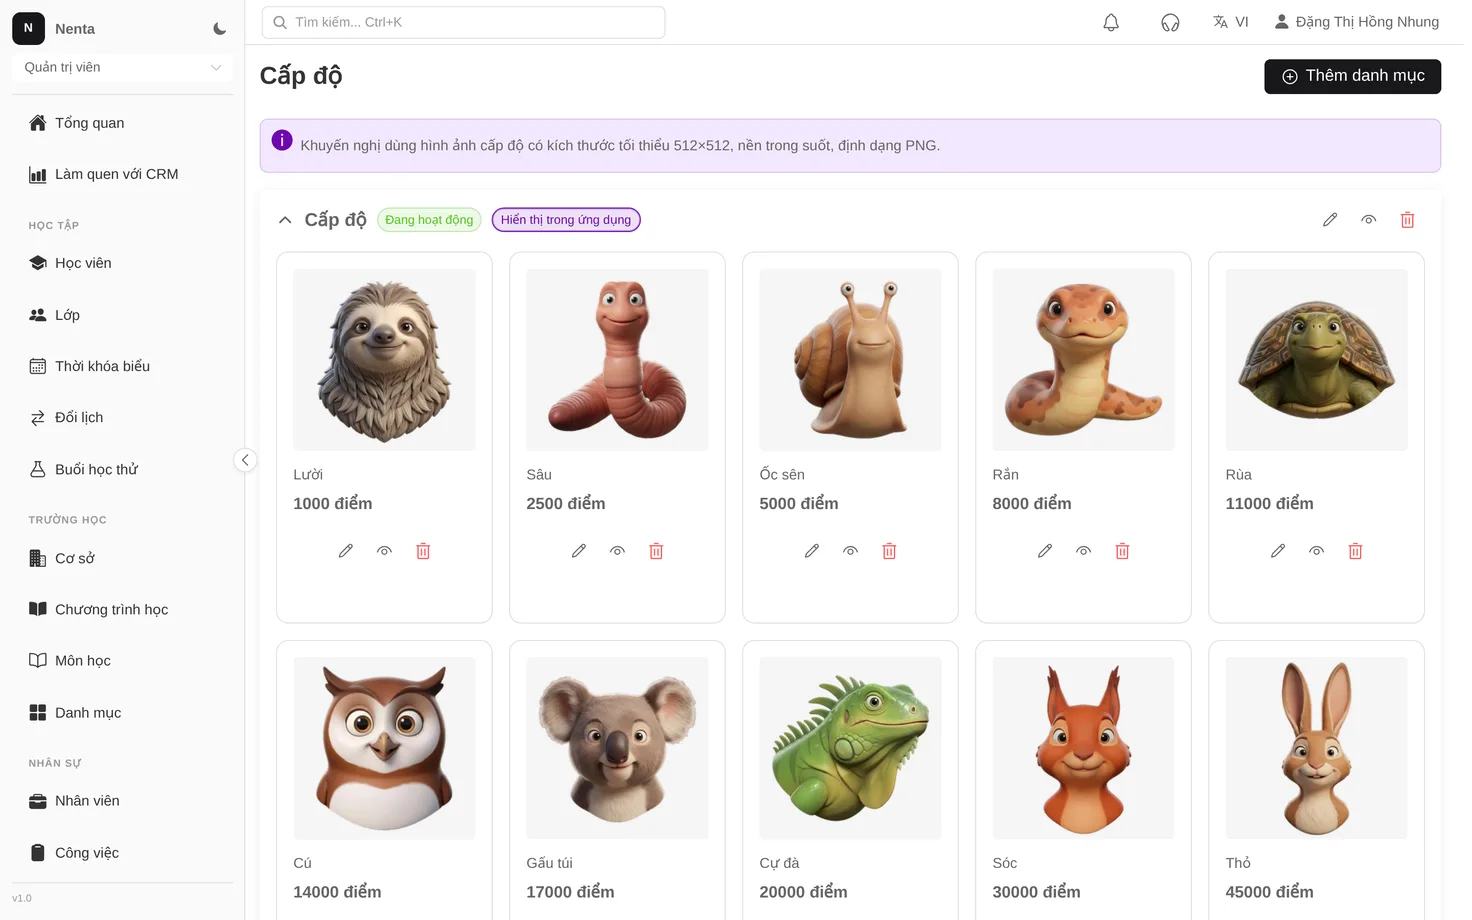Open Thời khóa biểu page

click(x=122, y=366)
